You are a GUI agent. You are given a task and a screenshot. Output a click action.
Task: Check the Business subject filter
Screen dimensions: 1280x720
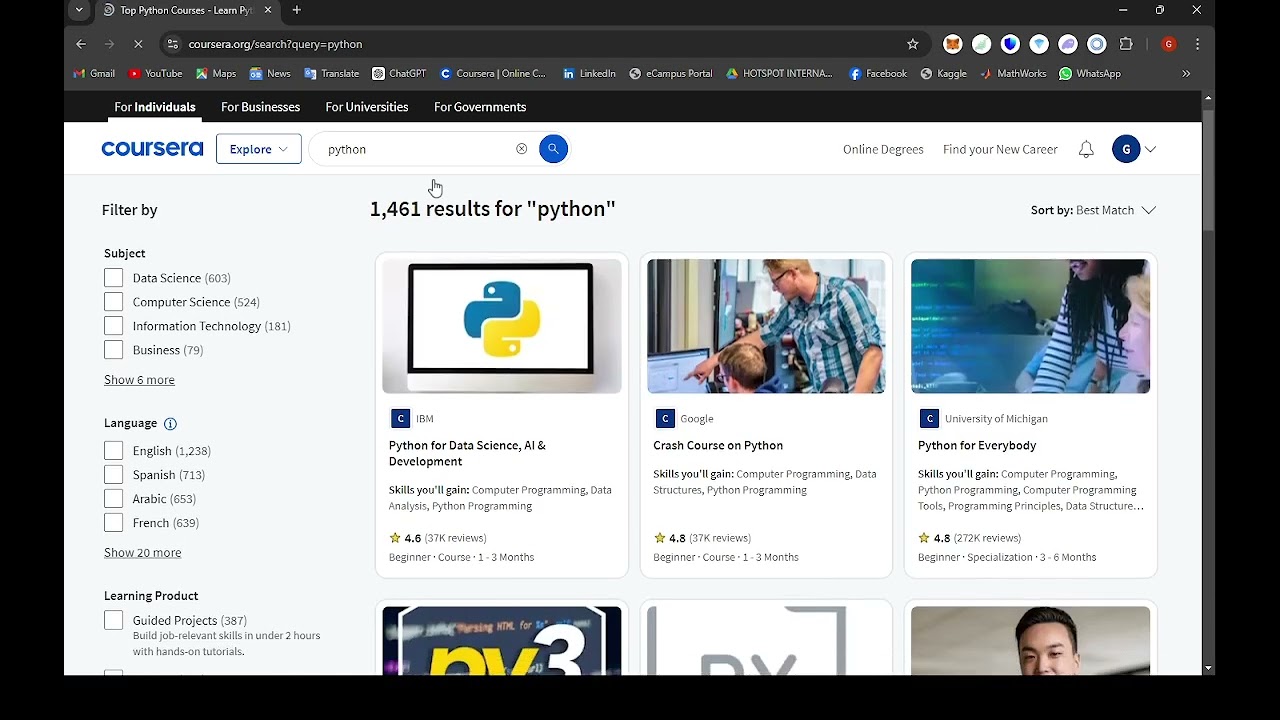coord(113,350)
